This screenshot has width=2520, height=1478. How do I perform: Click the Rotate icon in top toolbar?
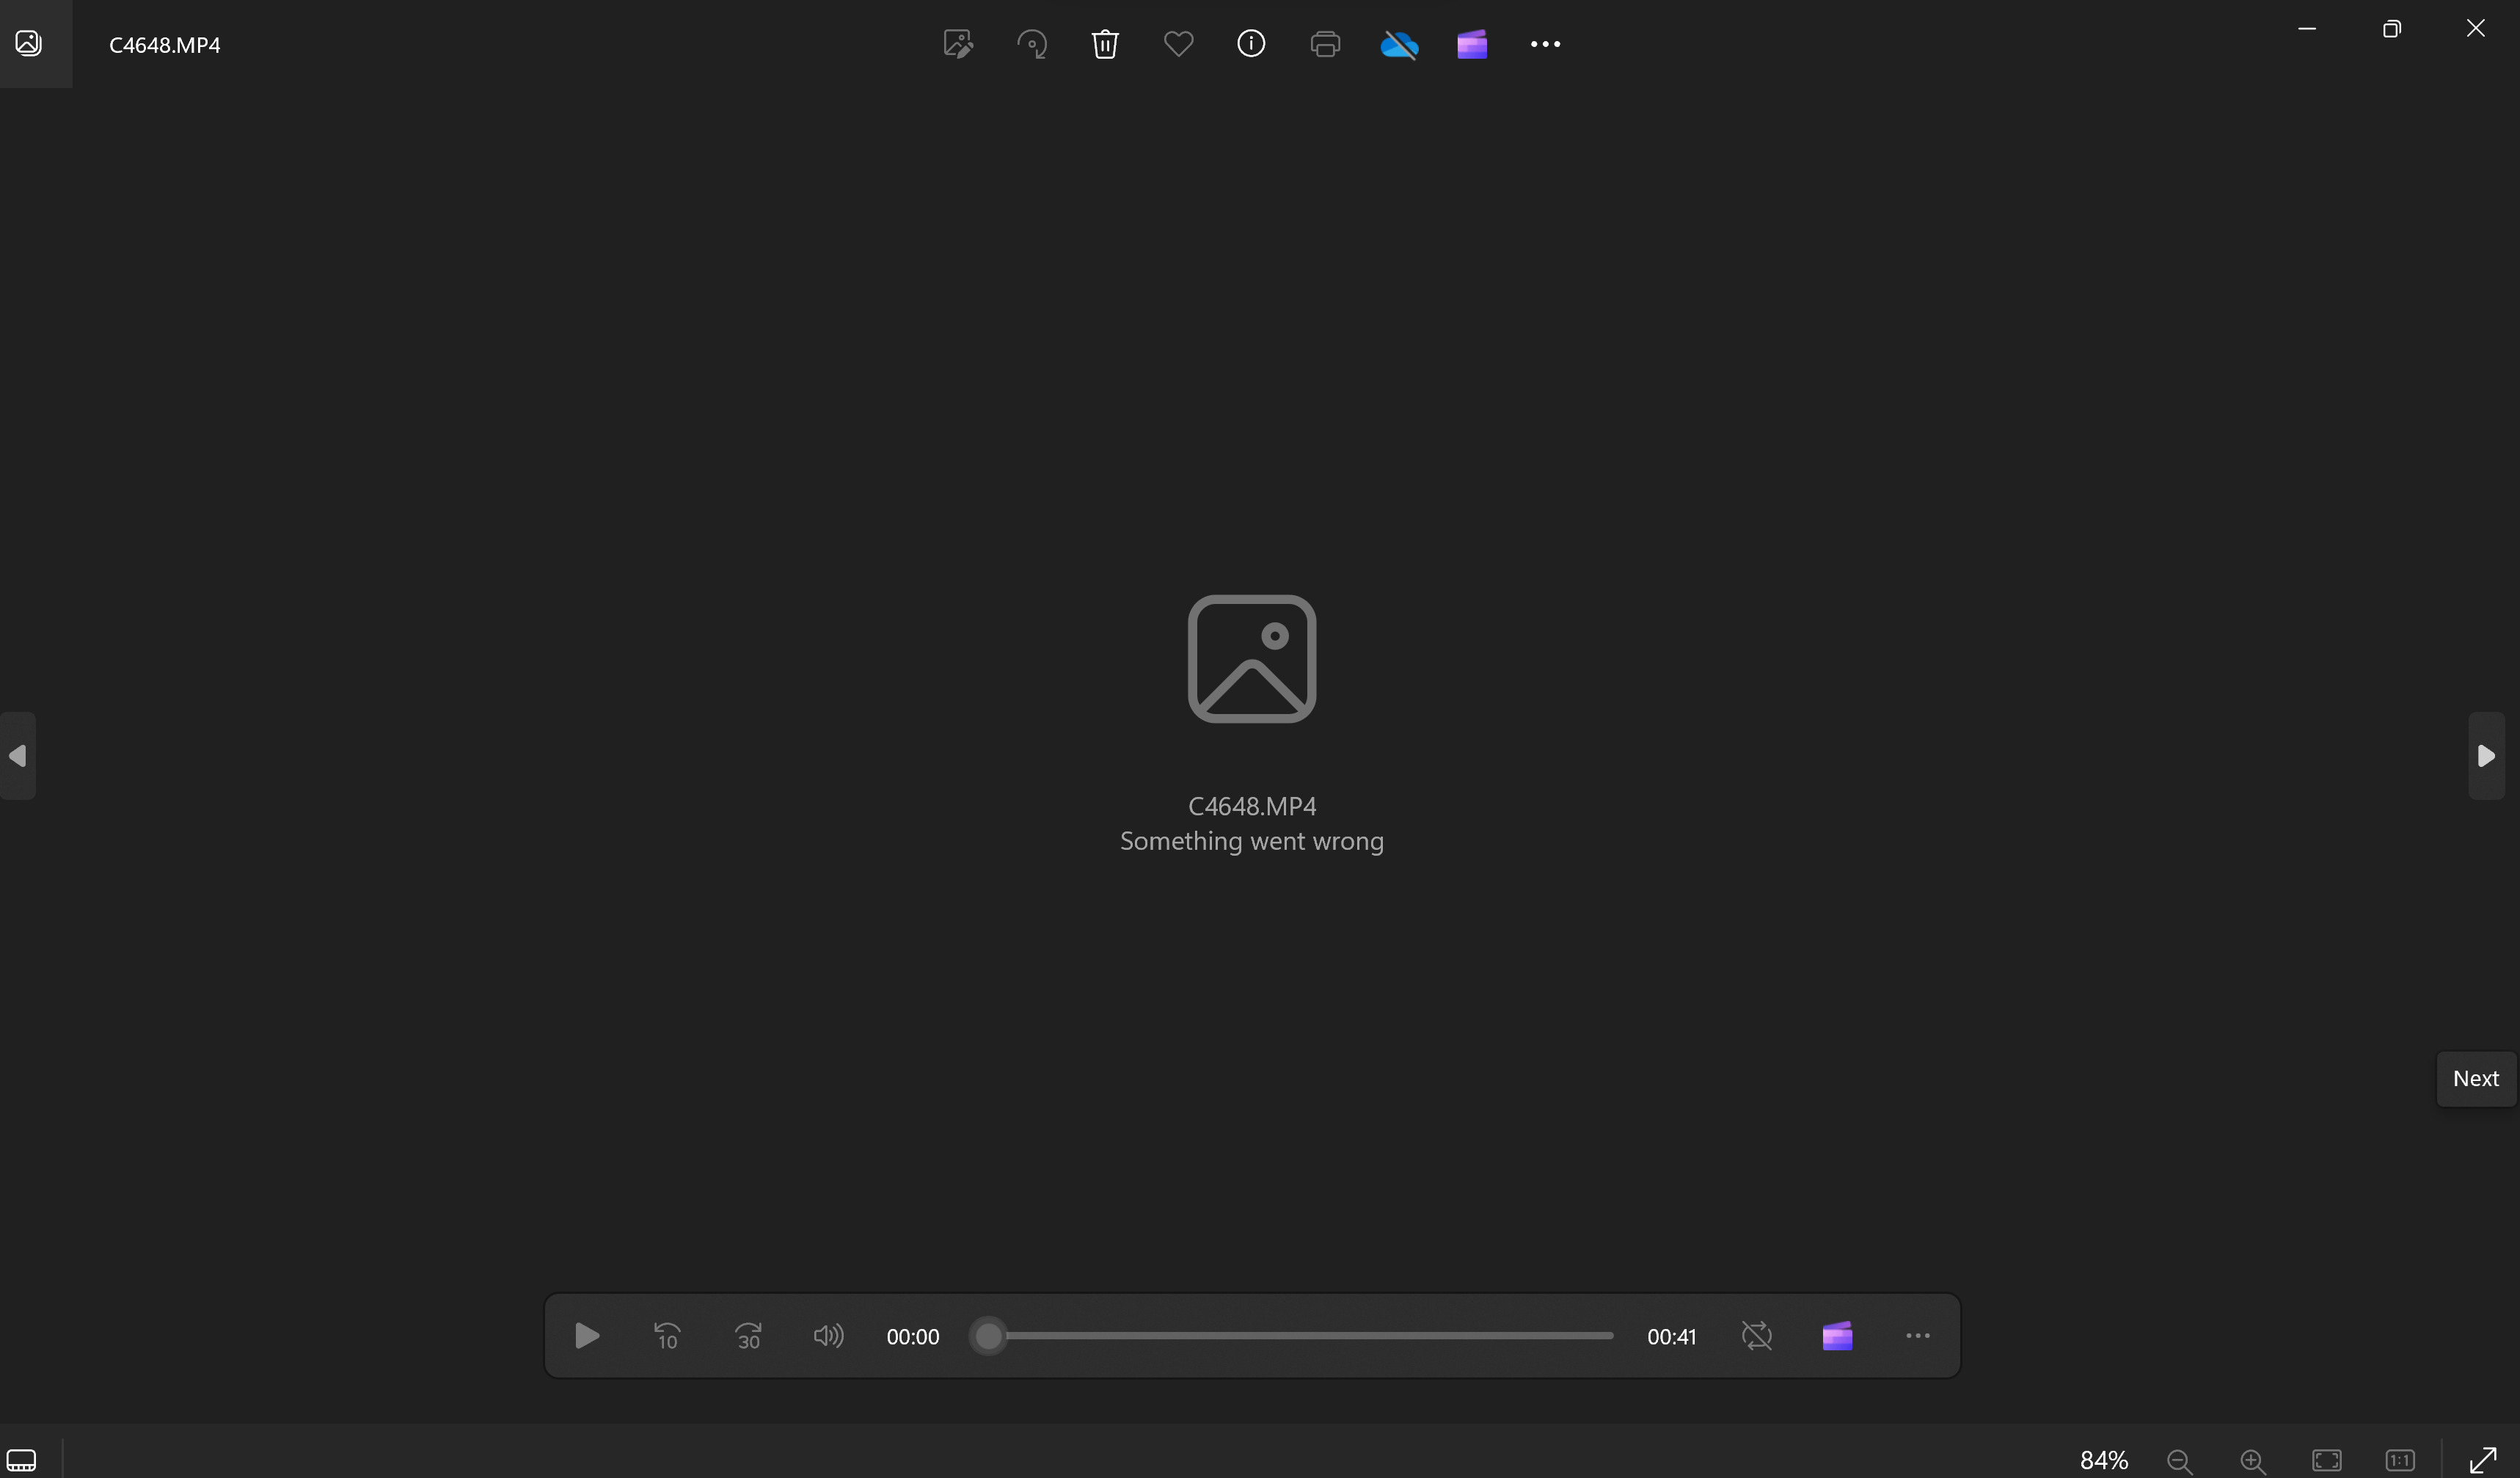[x=1032, y=44]
